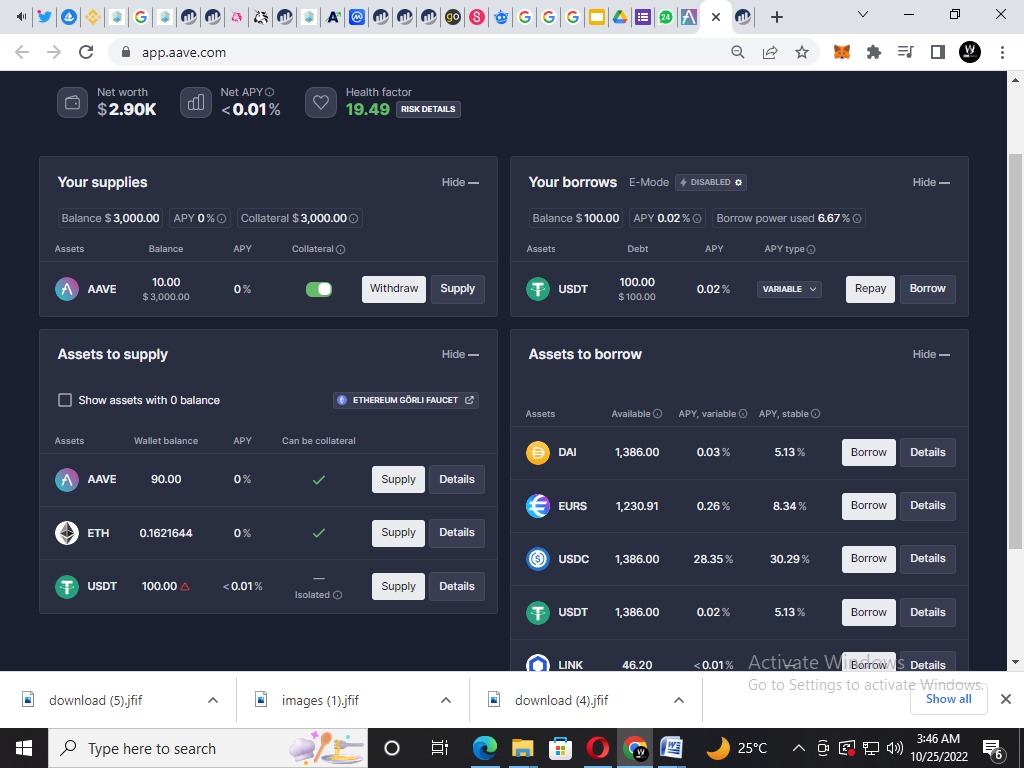Enable Show assets with 0 balance
Screen dimensions: 1024x768
tap(64, 399)
